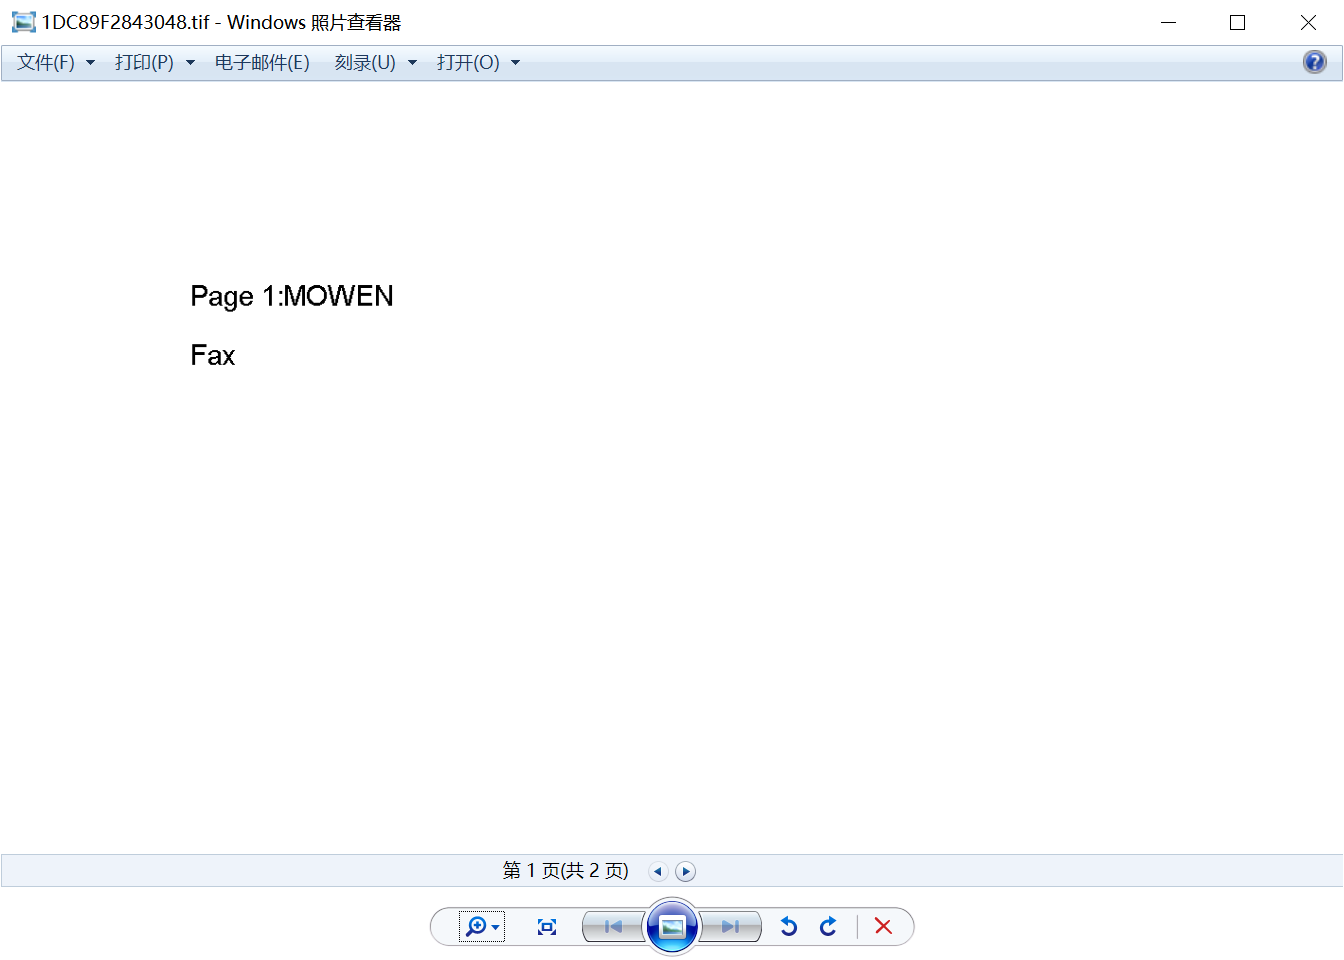Open the zoom magnifier control
The image size is (1344, 960).
[x=477, y=927]
